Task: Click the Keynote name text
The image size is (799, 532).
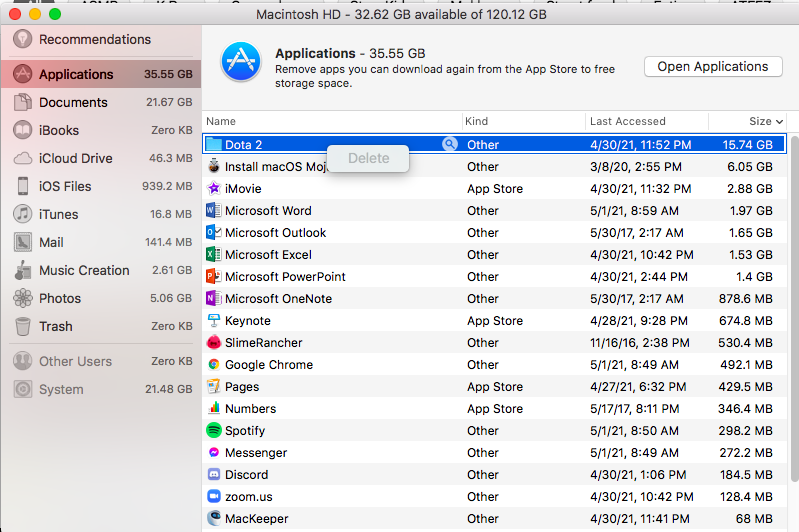Action: coord(248,321)
